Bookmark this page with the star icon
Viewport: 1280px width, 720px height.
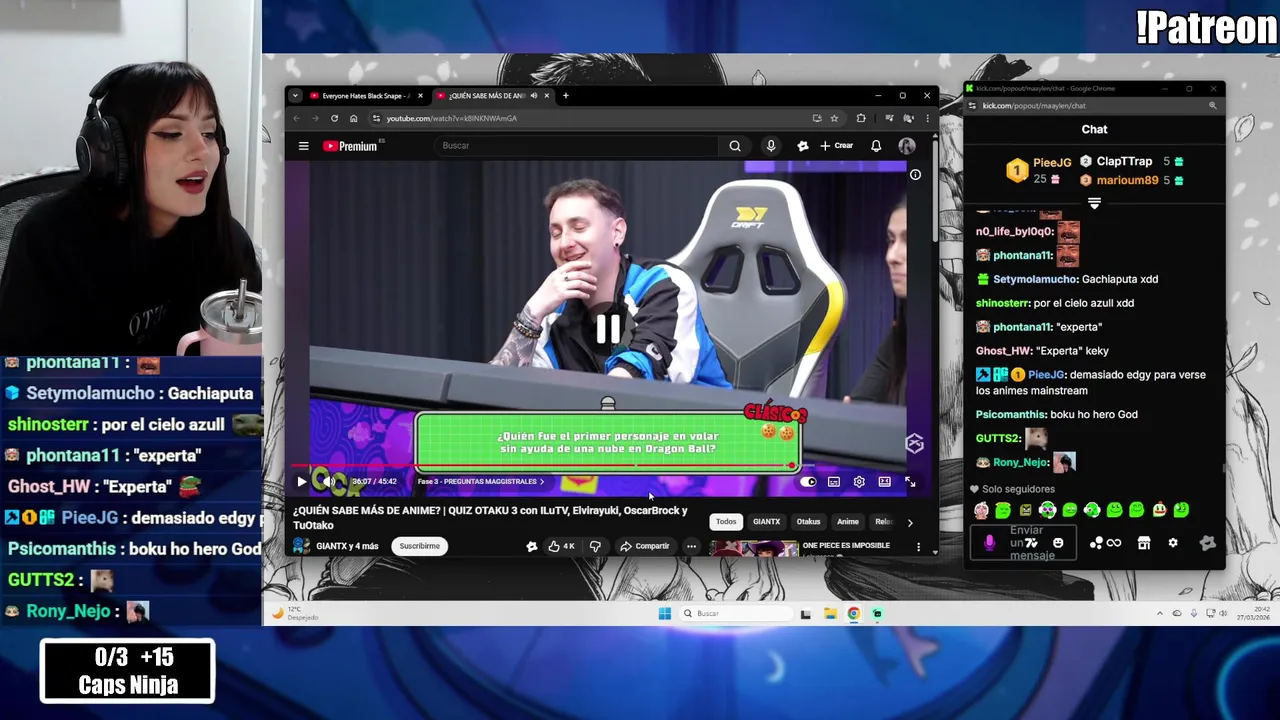(834, 118)
